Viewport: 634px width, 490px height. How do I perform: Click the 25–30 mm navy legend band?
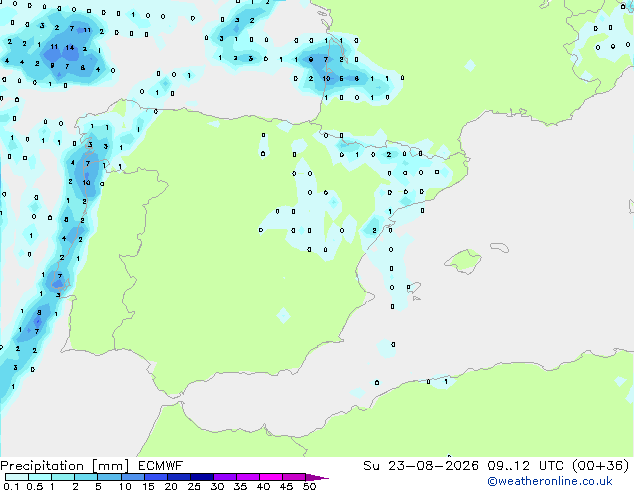pos(201,477)
